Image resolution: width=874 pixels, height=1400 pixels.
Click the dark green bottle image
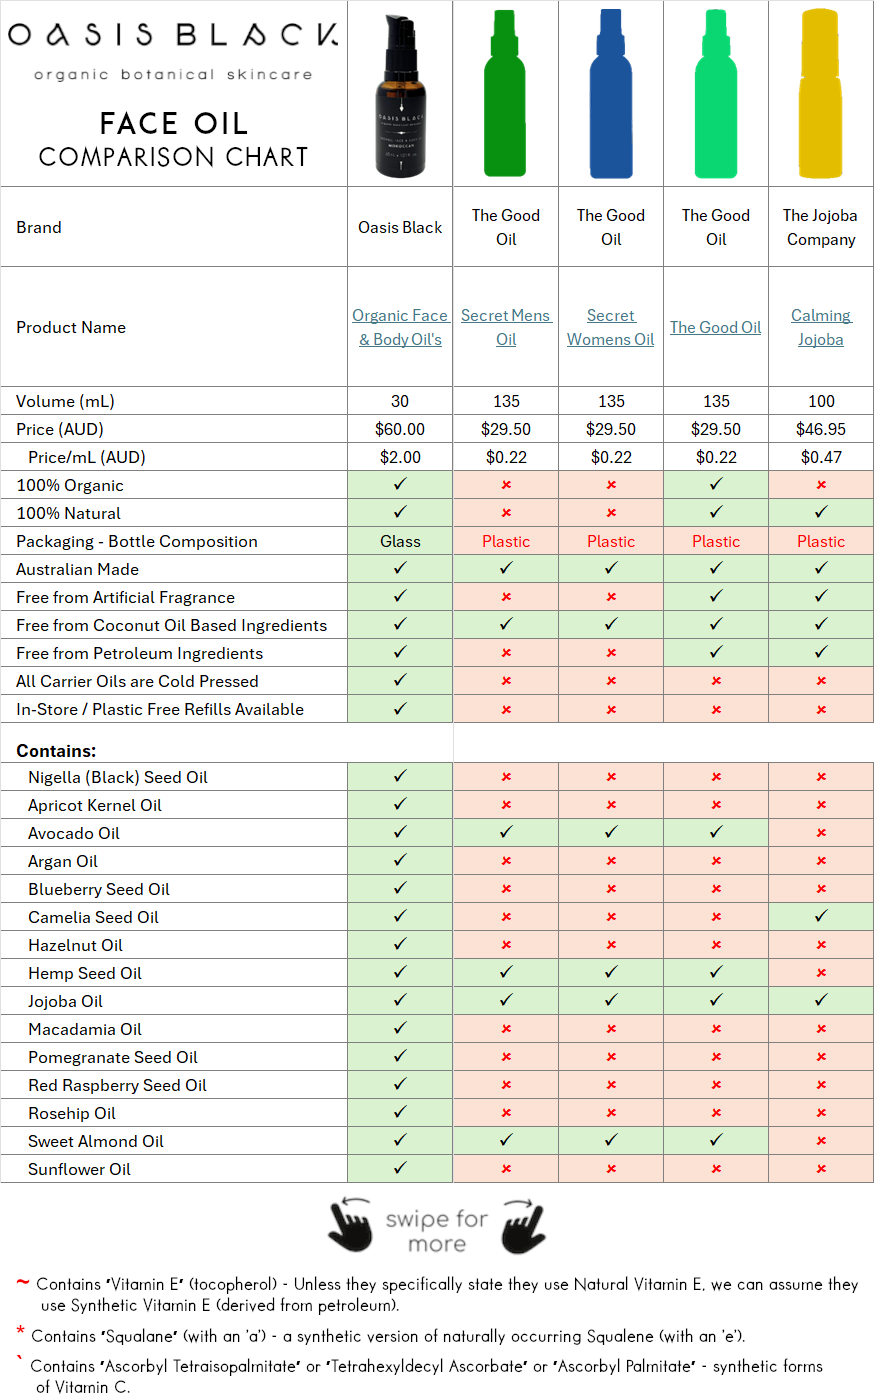505,94
